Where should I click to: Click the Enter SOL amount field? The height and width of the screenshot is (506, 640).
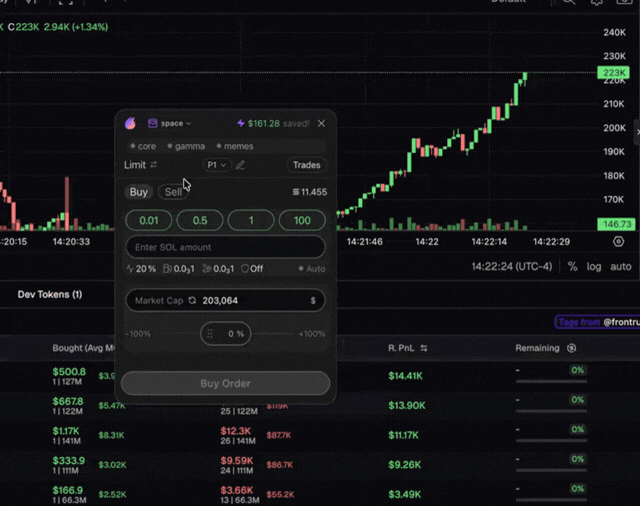[225, 247]
